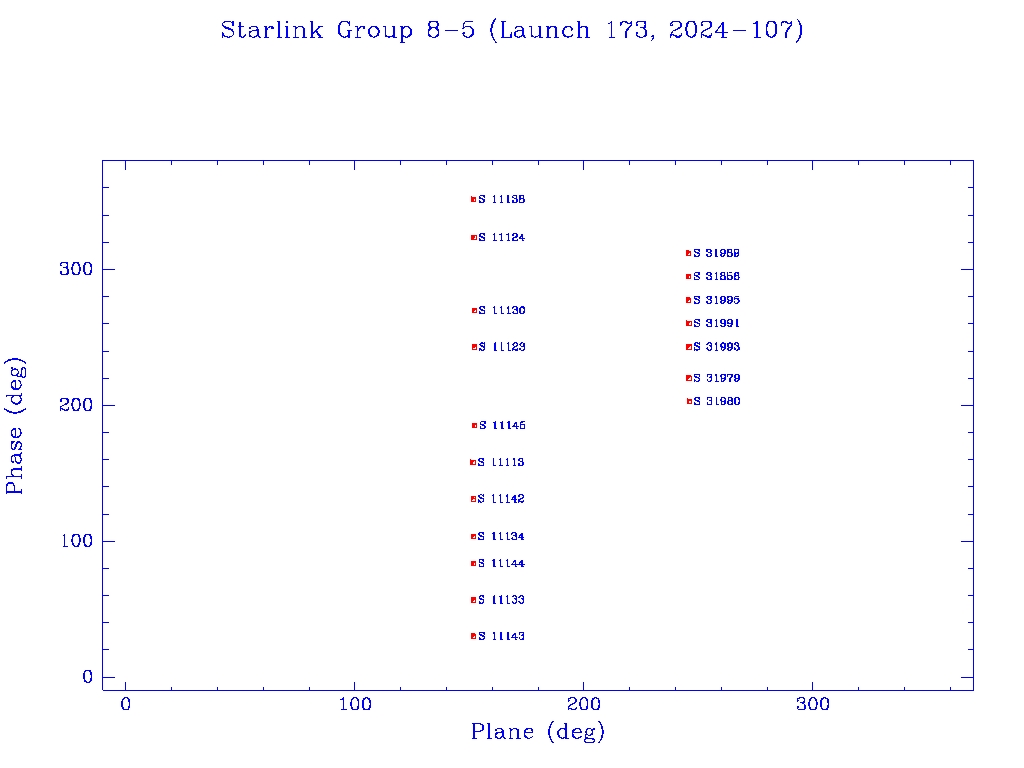
Task: Select the bottom label S 11143
Action: tap(502, 636)
